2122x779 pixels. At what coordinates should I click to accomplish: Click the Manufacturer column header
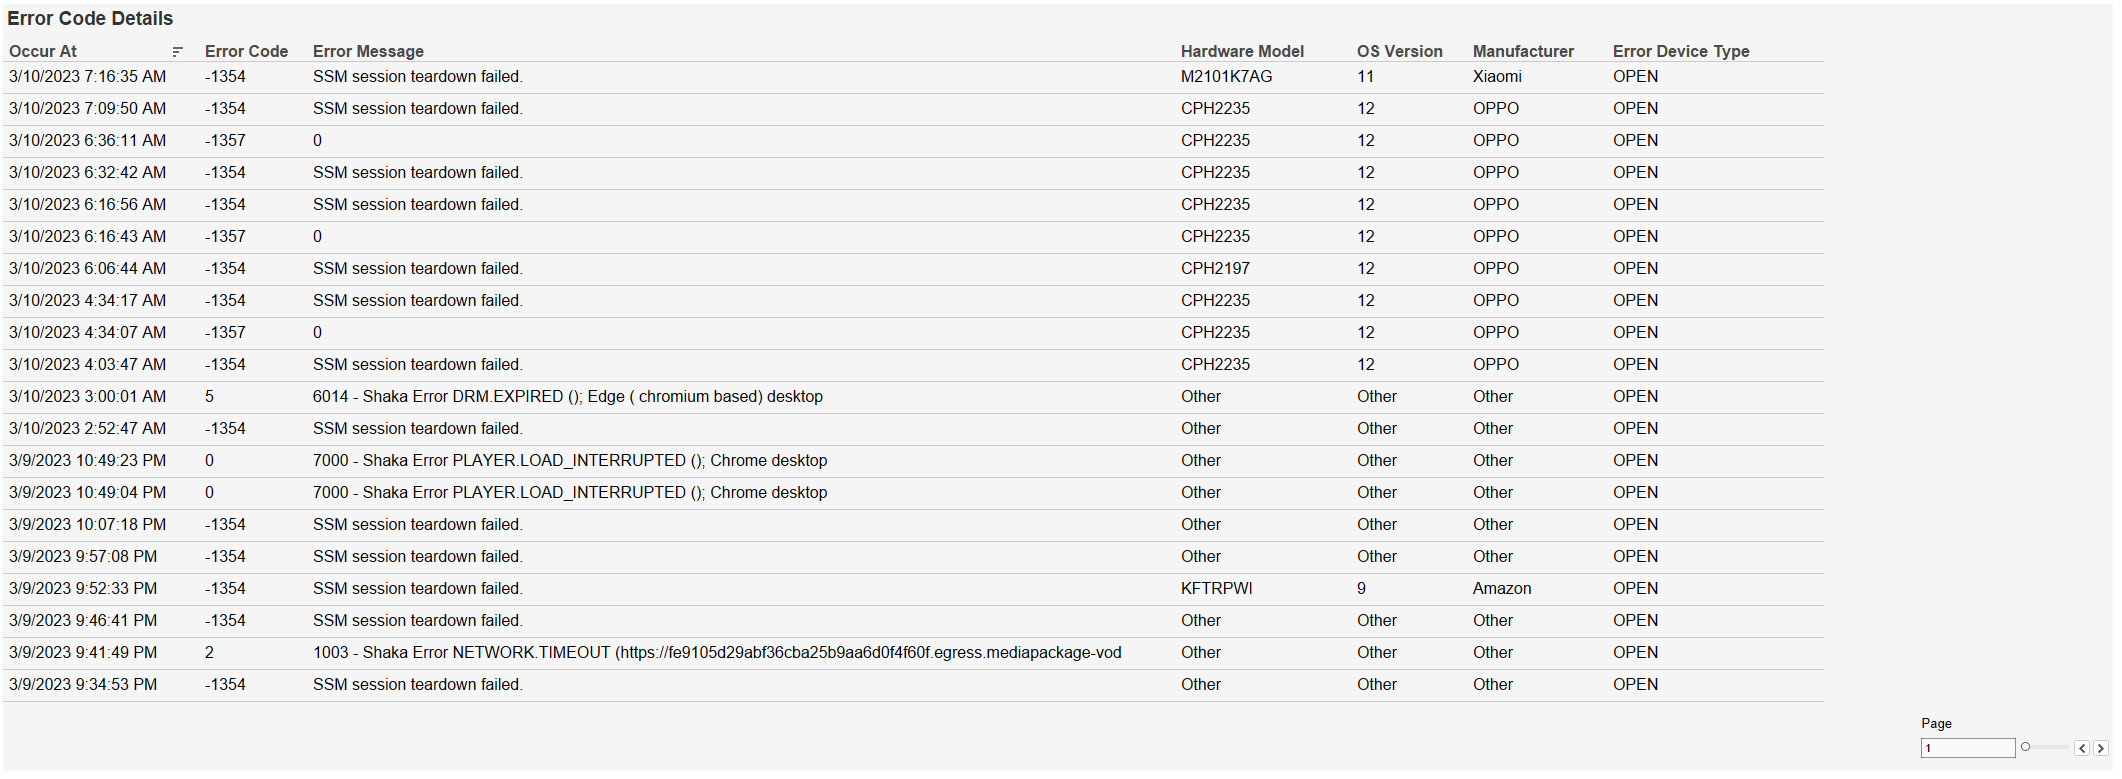(x=1523, y=52)
